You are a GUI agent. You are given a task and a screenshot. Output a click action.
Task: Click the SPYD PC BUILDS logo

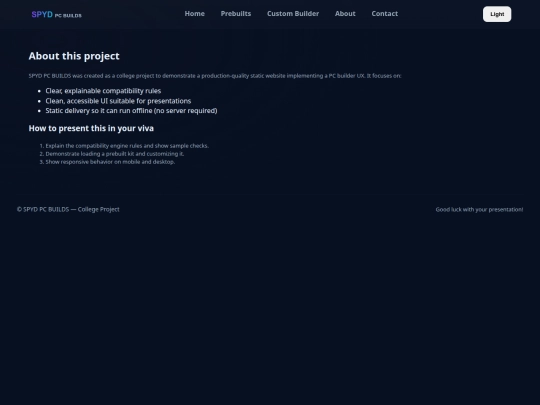tap(56, 15)
